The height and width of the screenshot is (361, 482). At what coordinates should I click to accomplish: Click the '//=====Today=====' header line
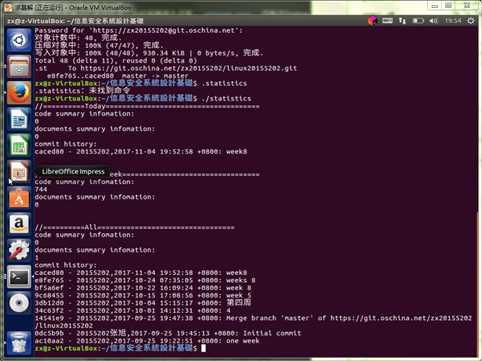coord(147,106)
